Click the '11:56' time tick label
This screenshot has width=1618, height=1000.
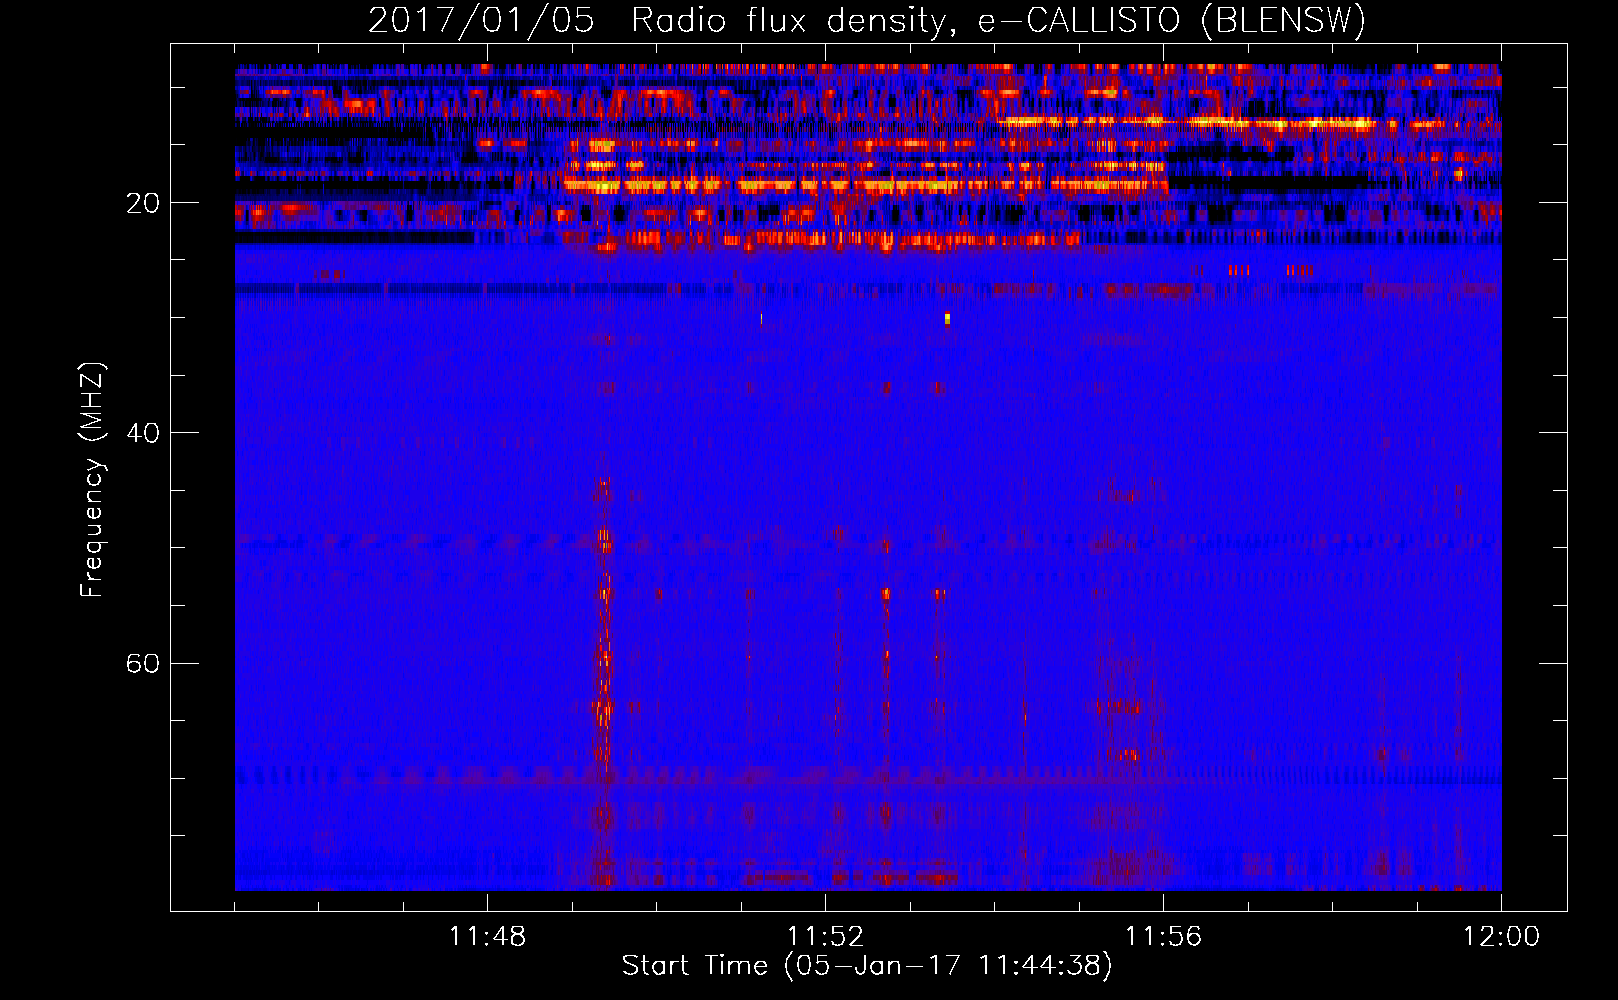coord(1163,937)
